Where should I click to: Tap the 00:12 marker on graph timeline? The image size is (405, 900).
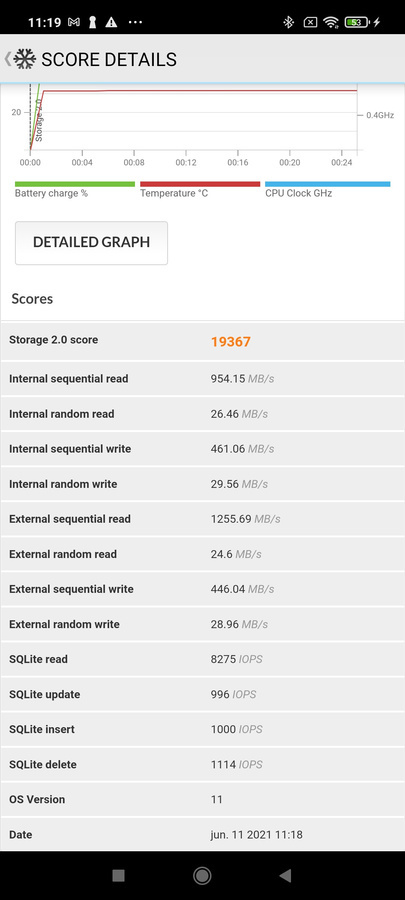click(x=186, y=163)
